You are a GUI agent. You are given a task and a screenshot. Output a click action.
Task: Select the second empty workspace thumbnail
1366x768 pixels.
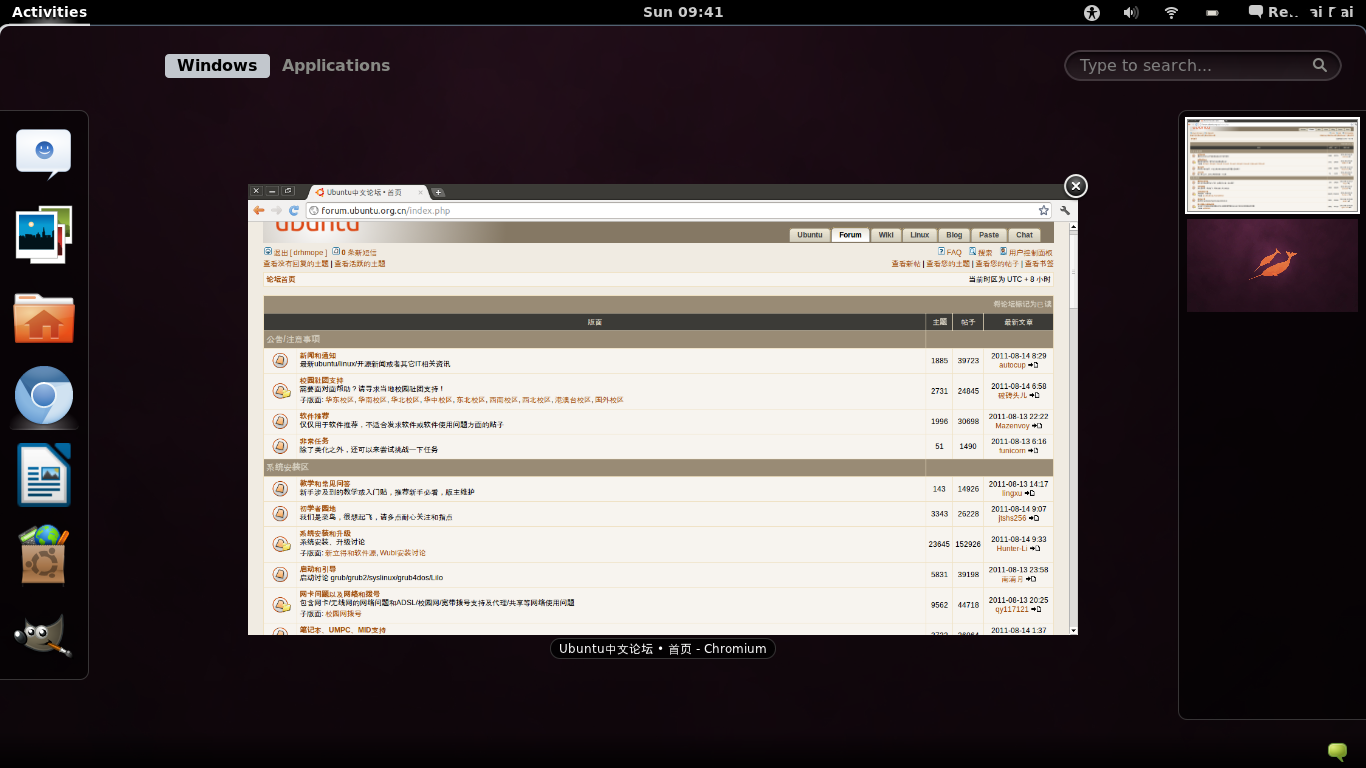[x=1272, y=265]
